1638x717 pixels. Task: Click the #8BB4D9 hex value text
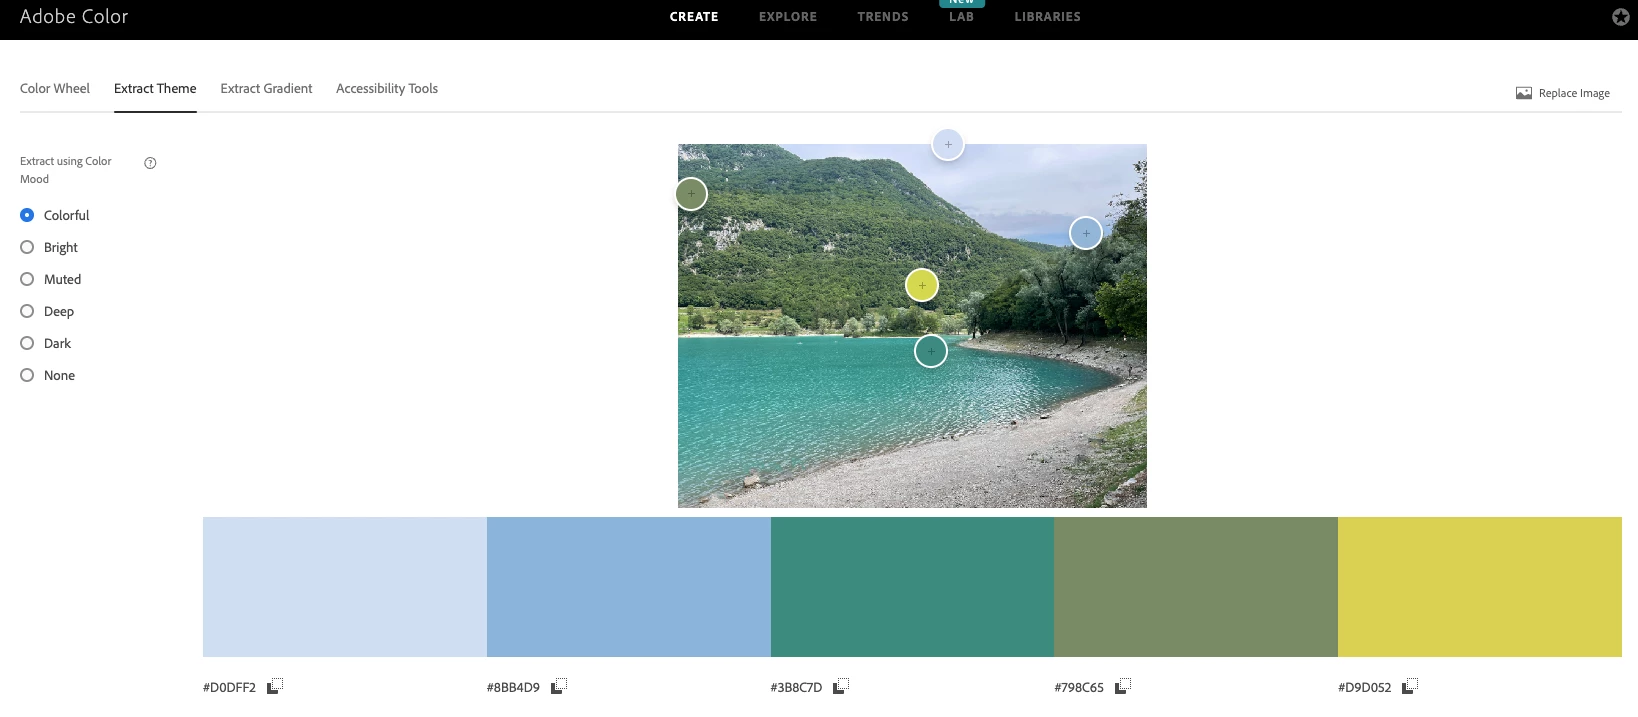(513, 687)
